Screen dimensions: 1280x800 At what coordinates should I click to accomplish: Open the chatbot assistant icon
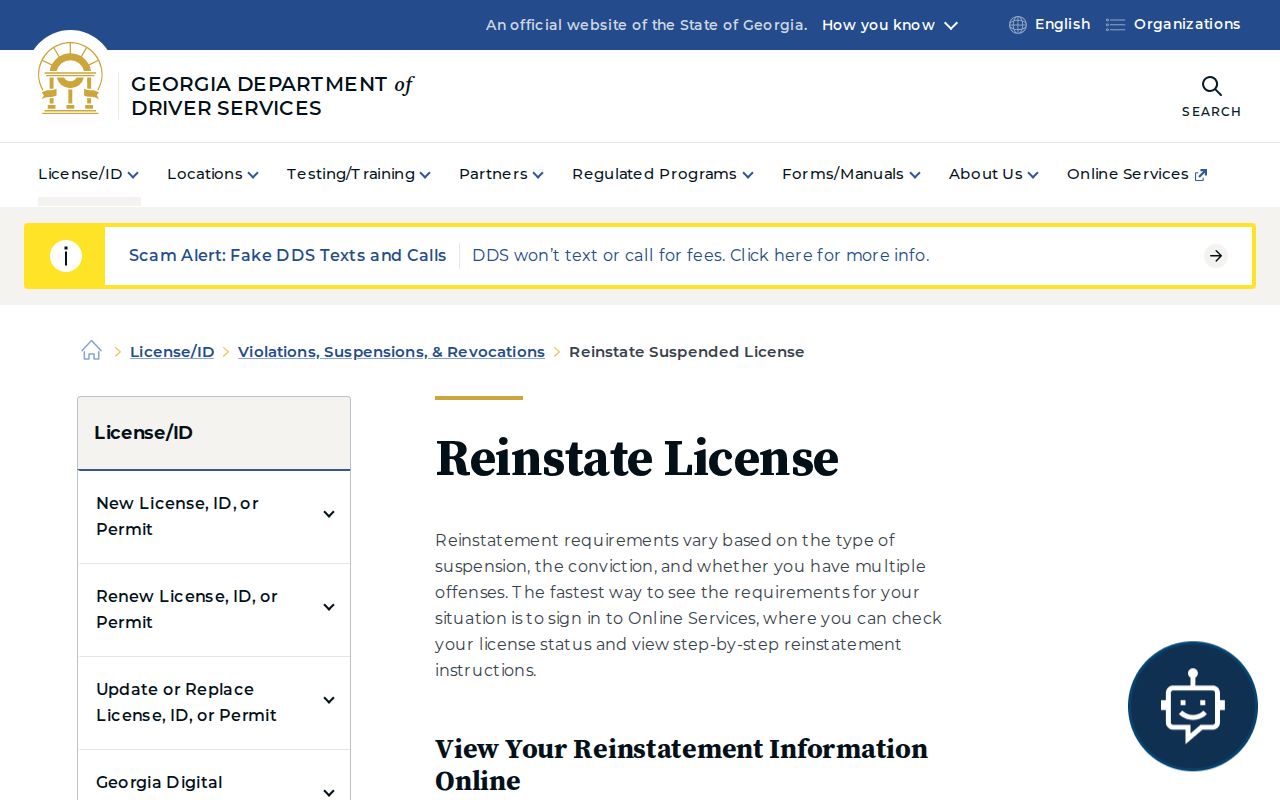pos(1192,706)
